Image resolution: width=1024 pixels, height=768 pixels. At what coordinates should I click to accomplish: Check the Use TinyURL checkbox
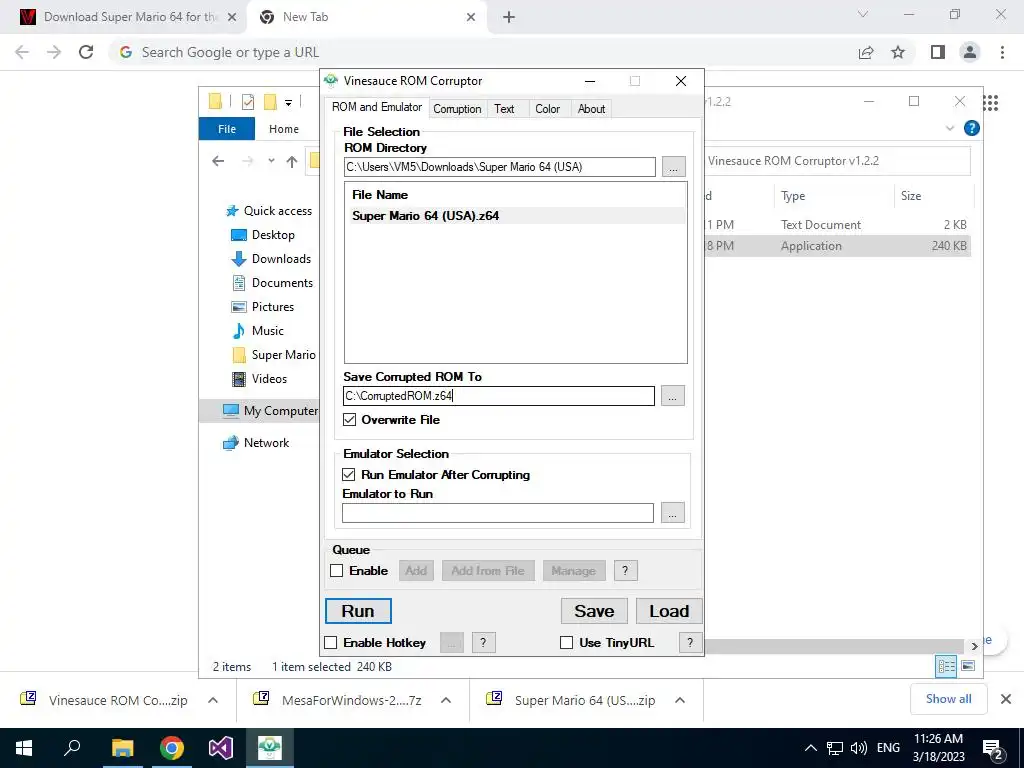coord(566,642)
